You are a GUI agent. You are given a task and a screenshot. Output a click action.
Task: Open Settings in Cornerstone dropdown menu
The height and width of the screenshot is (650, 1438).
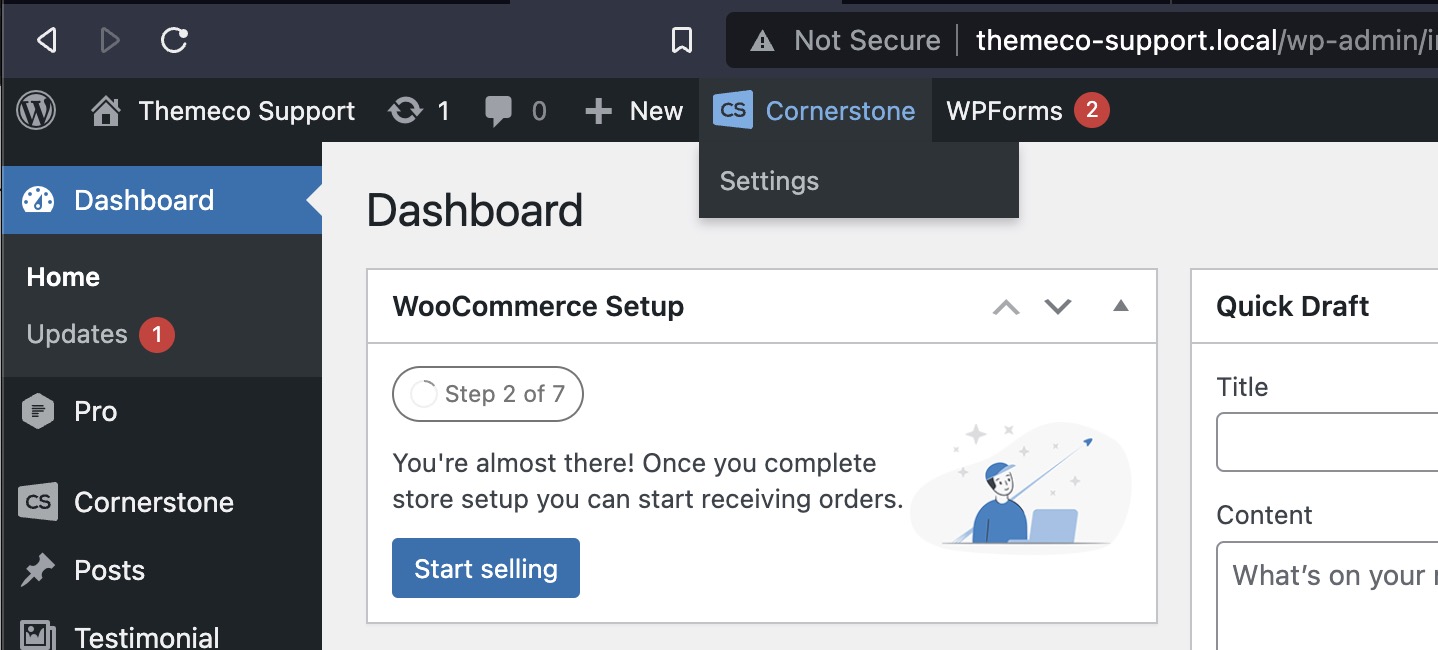[x=769, y=181]
